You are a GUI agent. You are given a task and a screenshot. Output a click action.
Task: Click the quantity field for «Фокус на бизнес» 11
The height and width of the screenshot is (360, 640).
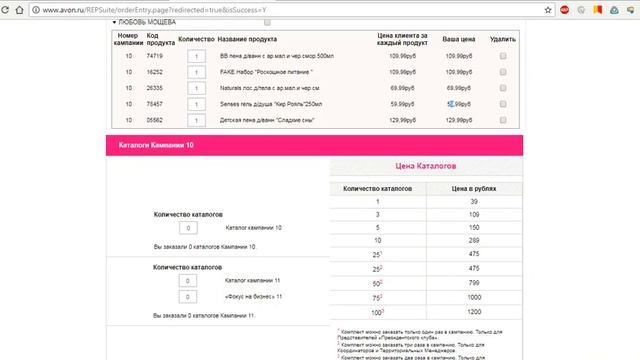(188, 297)
